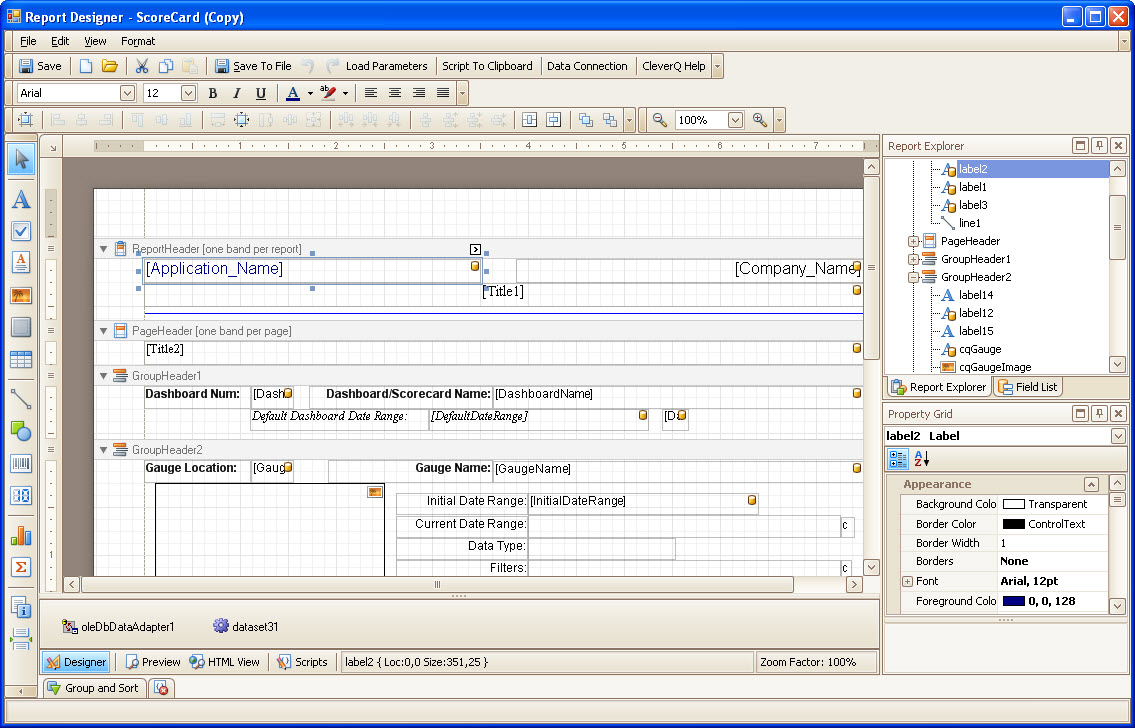
Task: Select the Picture tool in the toolbox
Action: coord(20,296)
